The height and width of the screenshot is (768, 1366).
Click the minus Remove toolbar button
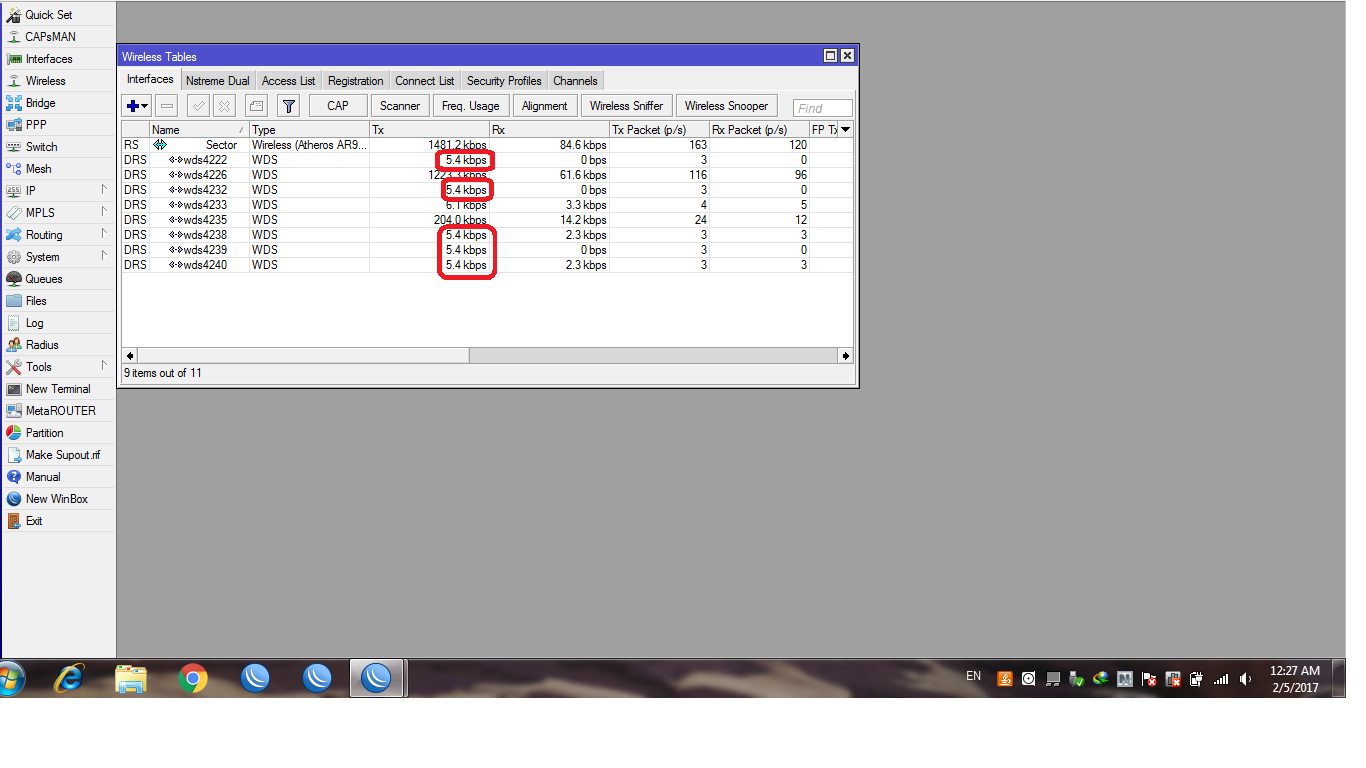tap(167, 106)
